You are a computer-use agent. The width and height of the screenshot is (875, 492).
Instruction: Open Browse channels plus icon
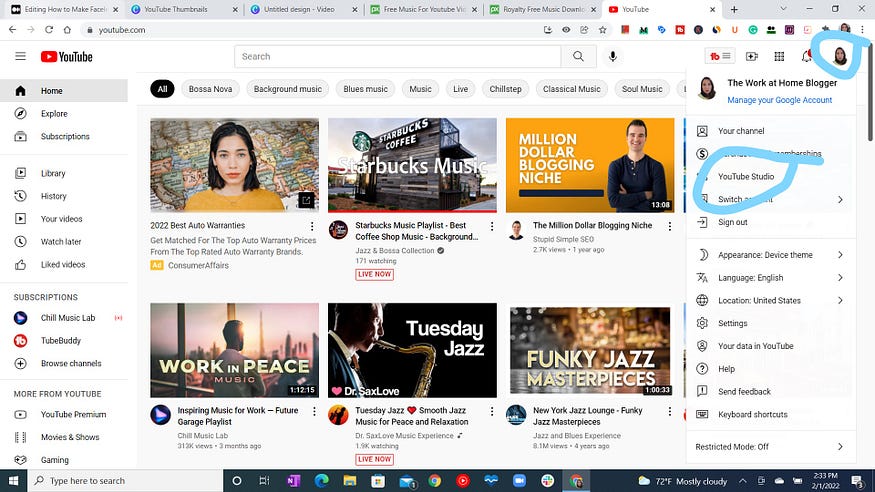[21, 363]
